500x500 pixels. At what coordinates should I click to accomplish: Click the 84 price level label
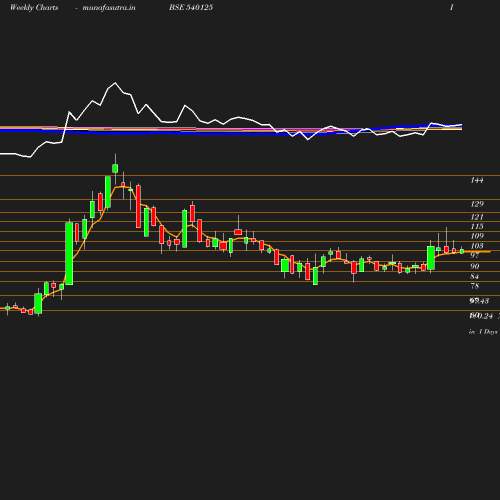(x=475, y=276)
